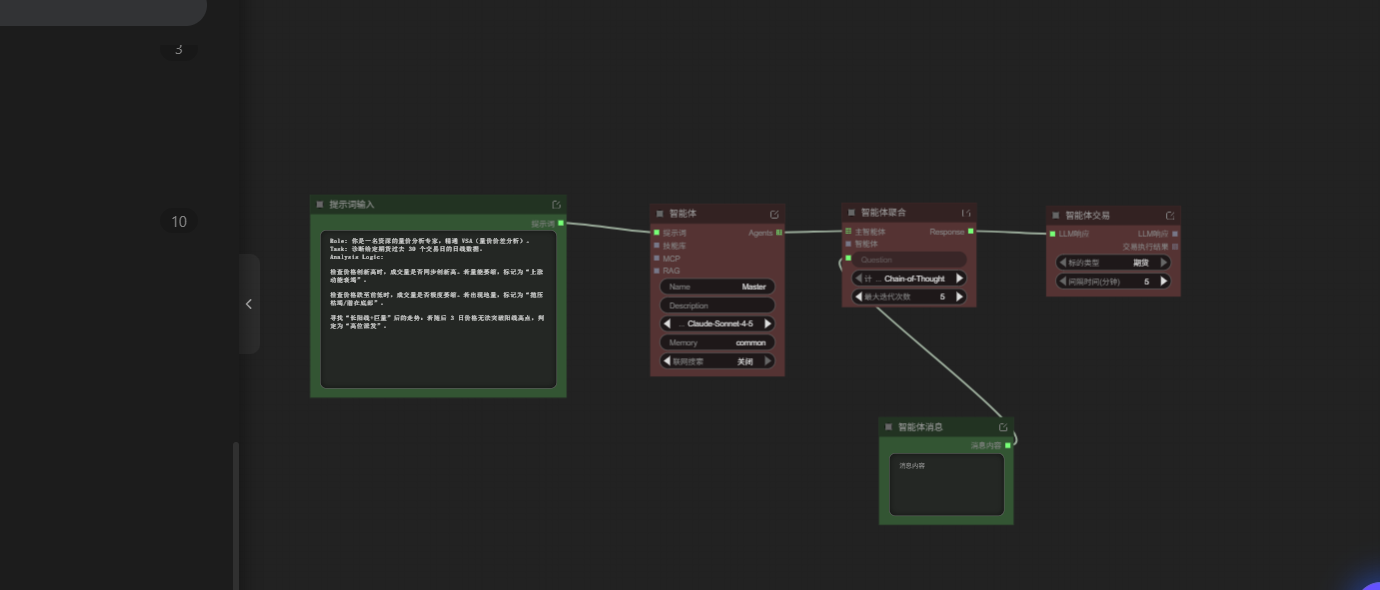
Task: Increase 最大迭代次数 value with right arrow
Action: pyautogui.click(x=959, y=297)
